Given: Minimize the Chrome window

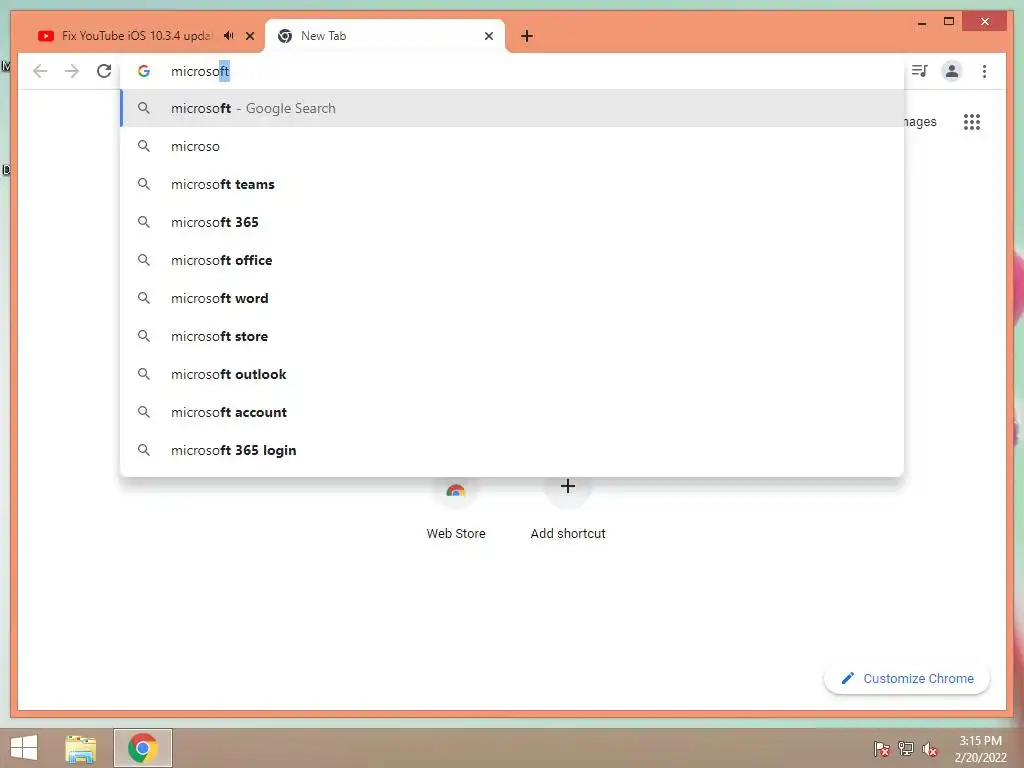Looking at the screenshot, I should [921, 22].
